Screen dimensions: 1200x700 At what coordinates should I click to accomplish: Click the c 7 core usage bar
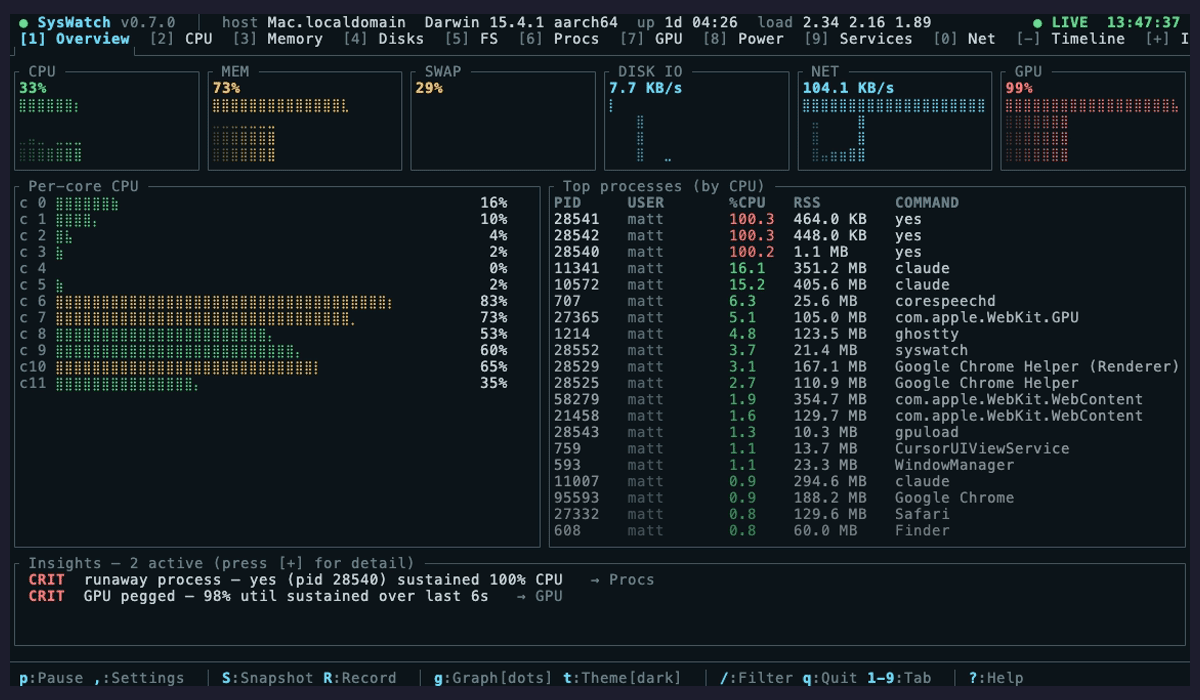click(205, 318)
